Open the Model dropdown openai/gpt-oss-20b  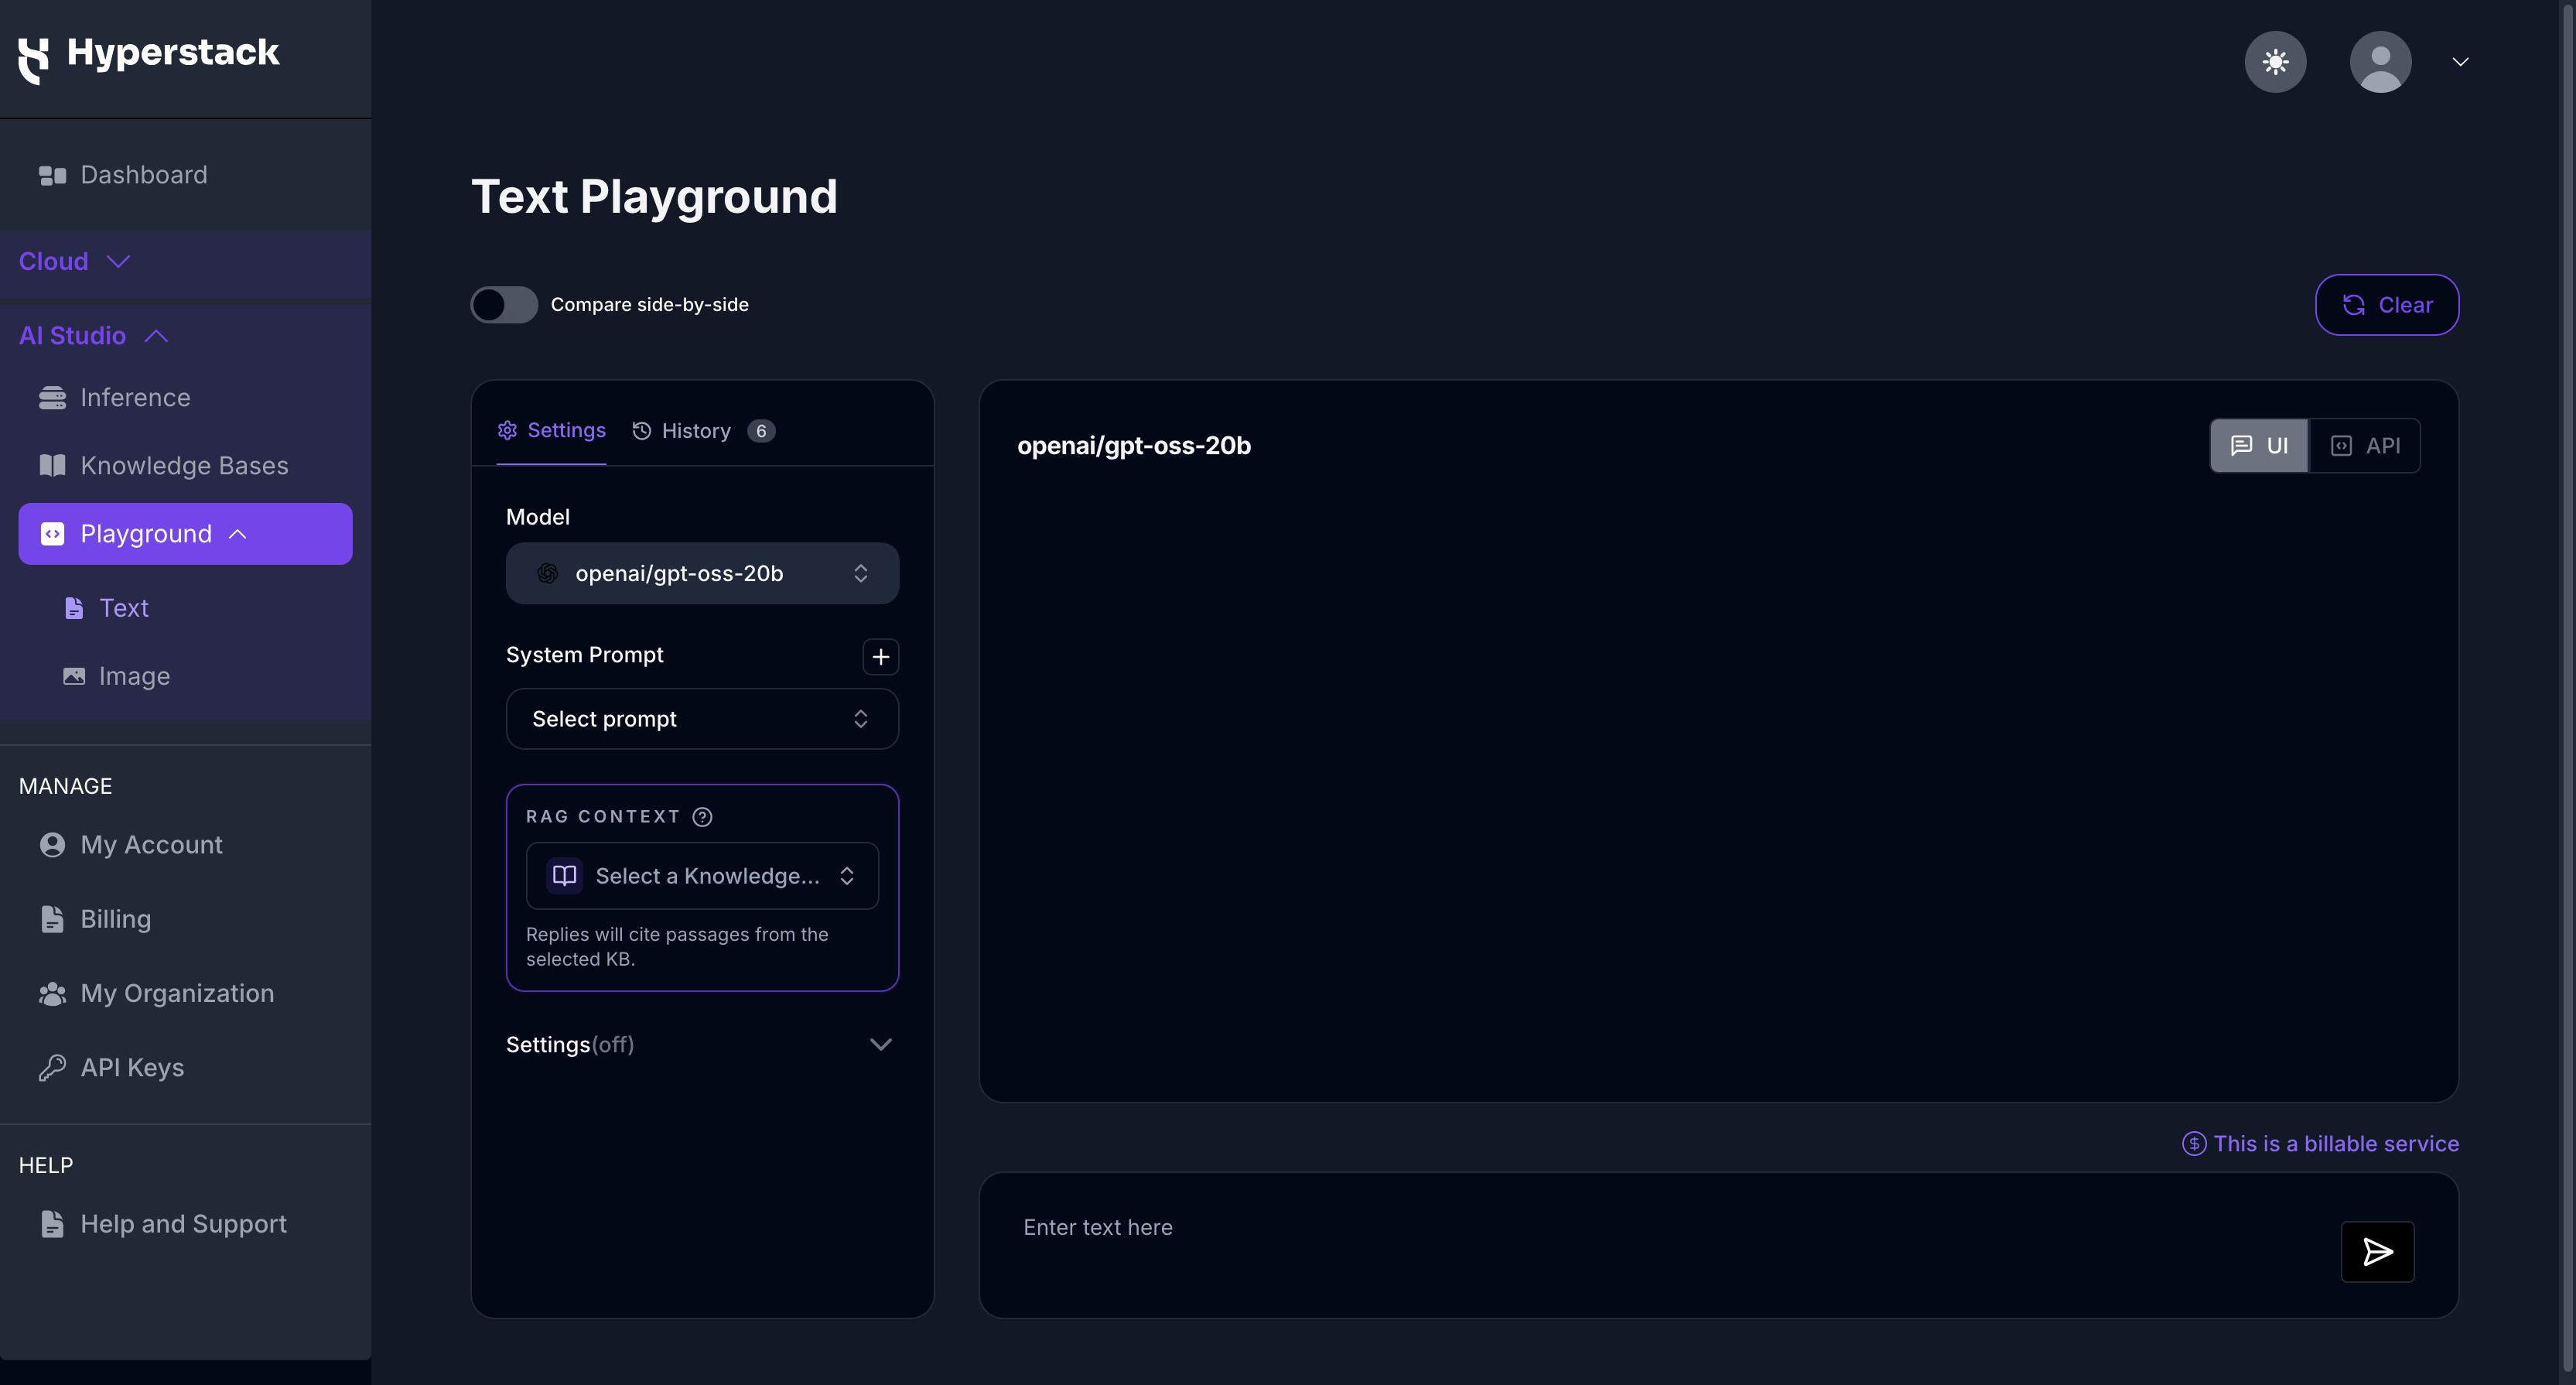[x=702, y=573]
